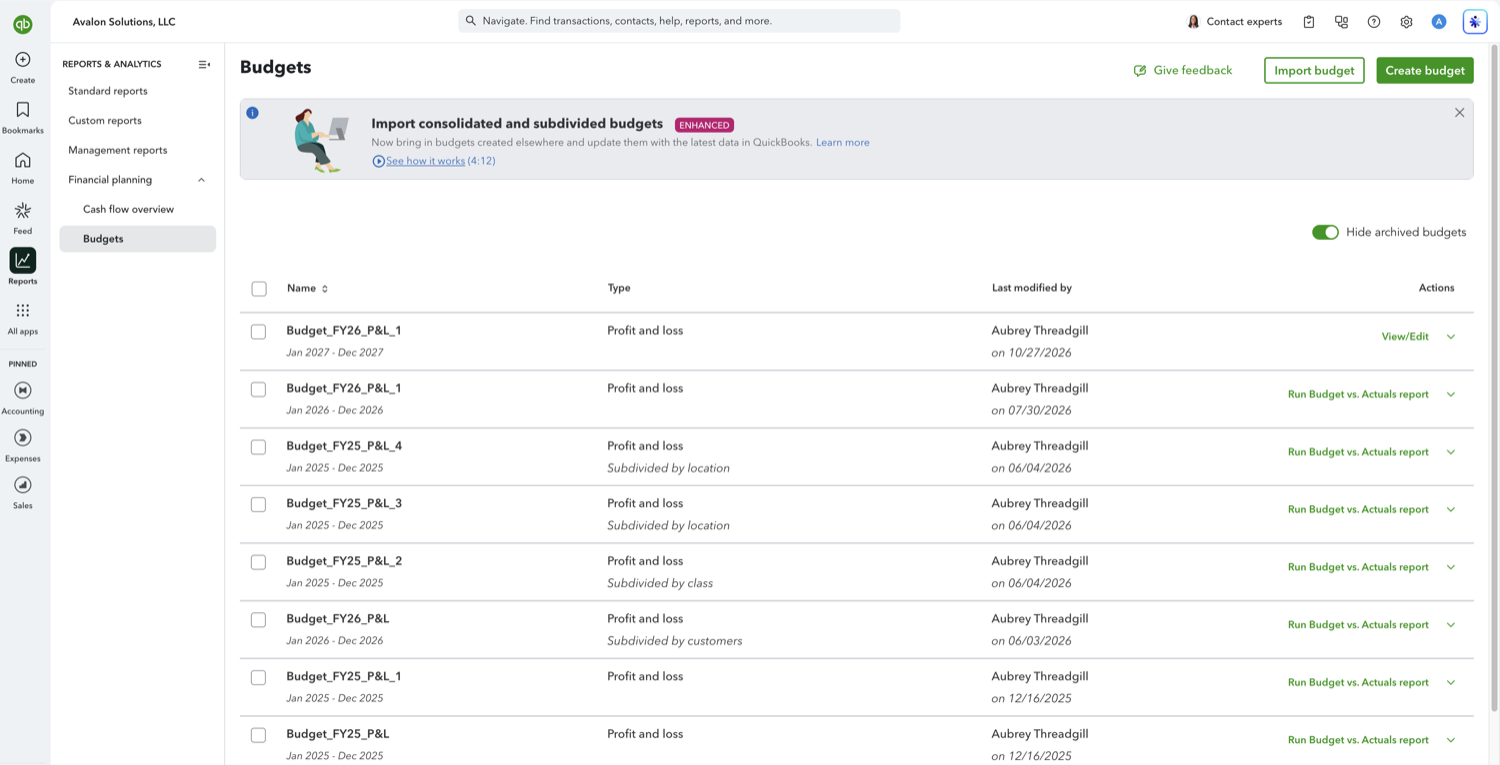Open pinned Expenses icon
The height and width of the screenshot is (765, 1500).
coord(23,438)
